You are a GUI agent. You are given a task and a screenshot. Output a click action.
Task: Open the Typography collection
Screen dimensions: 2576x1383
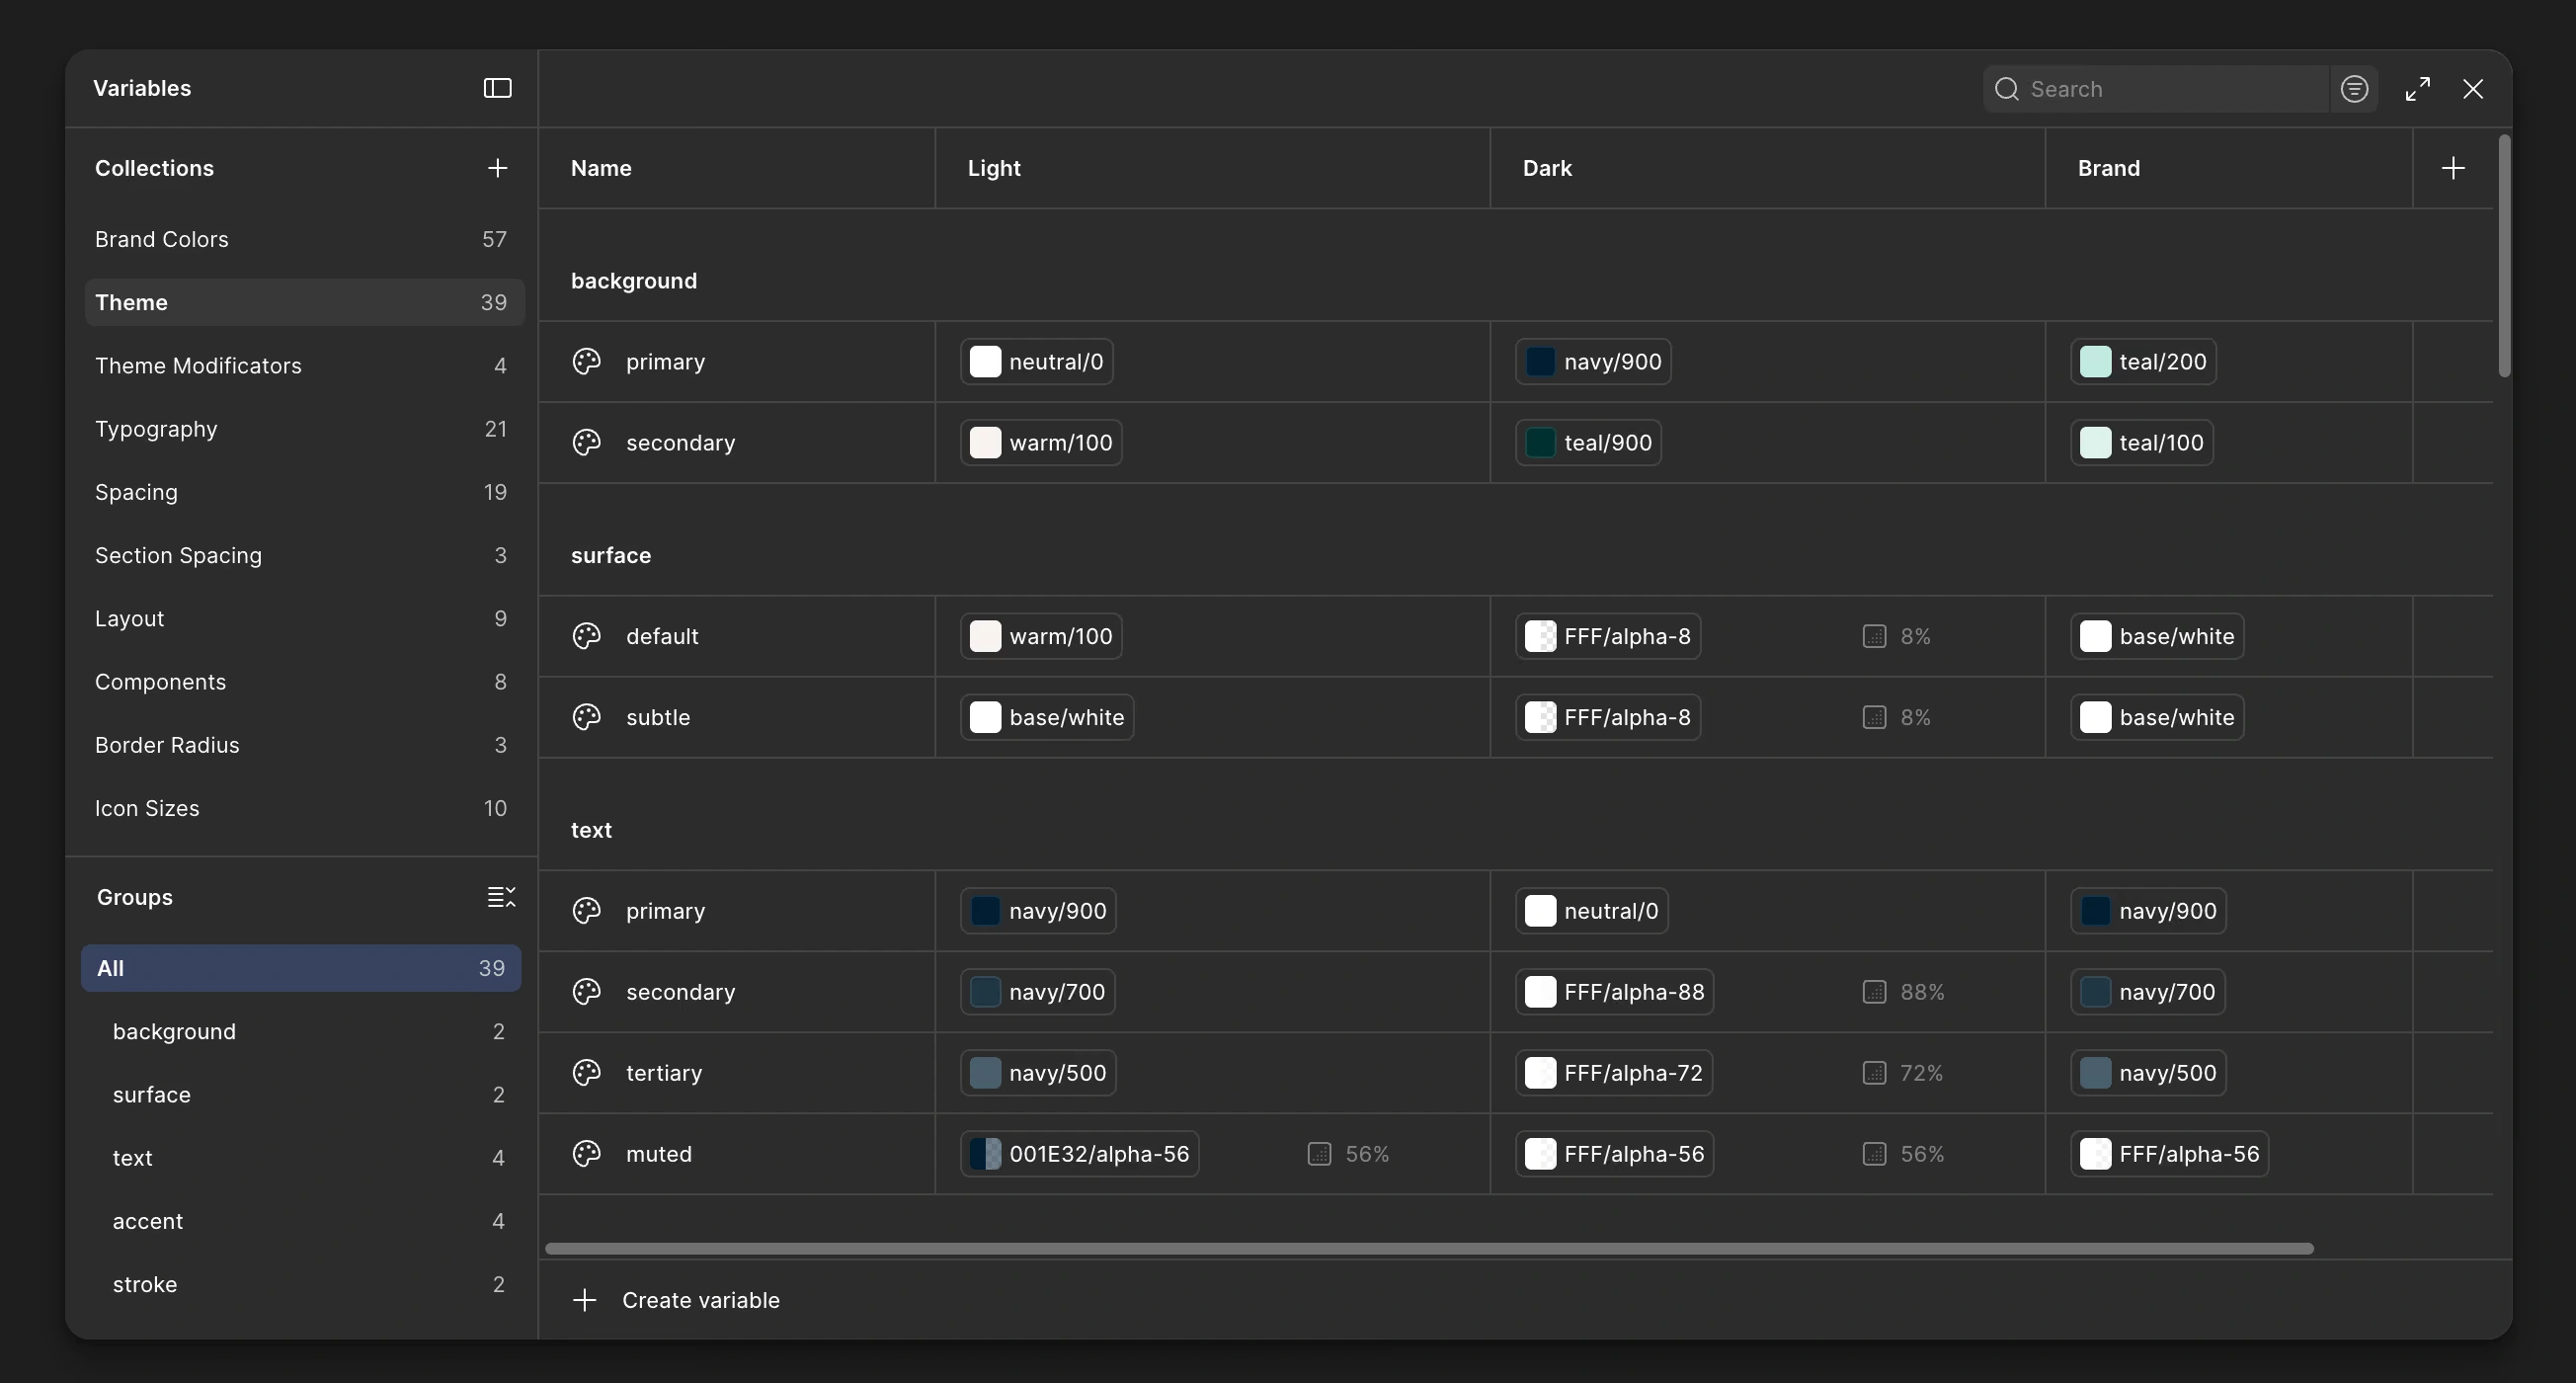(304, 429)
